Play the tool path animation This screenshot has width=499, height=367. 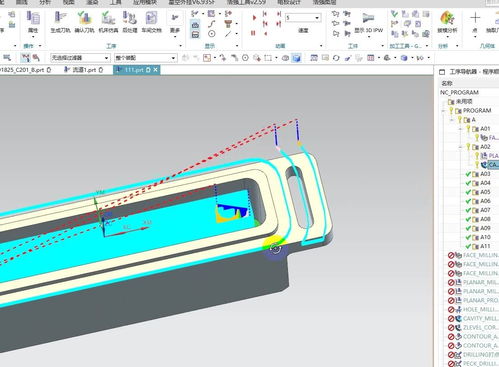[254, 17]
